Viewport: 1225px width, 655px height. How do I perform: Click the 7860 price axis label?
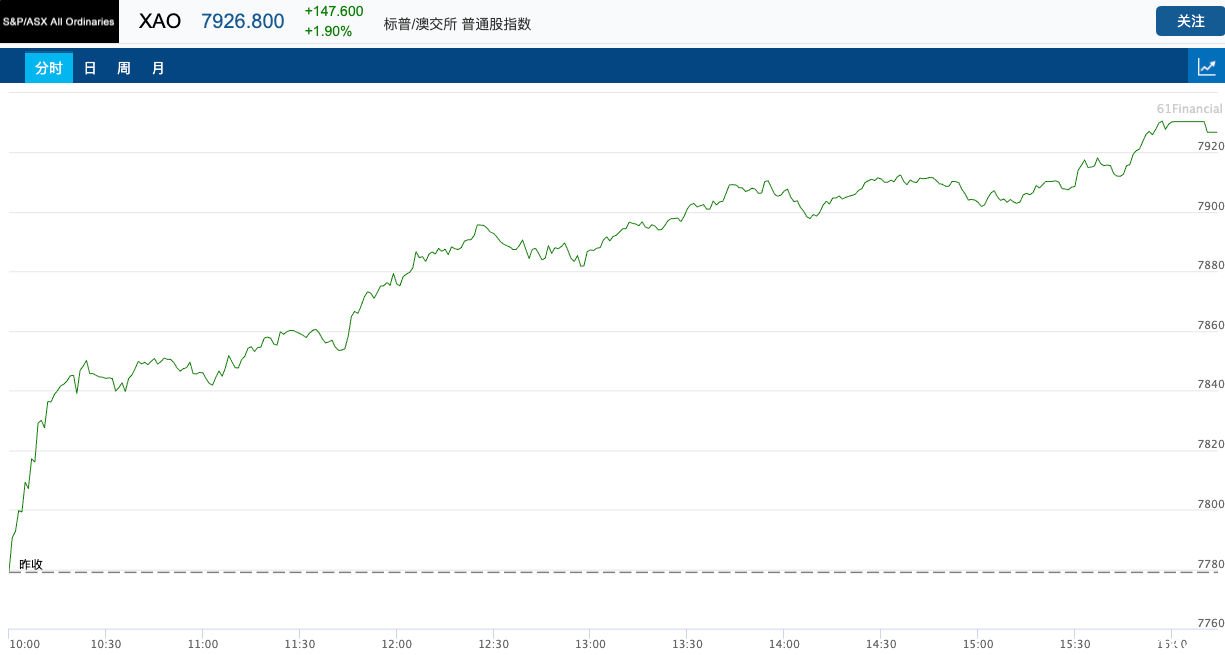pyautogui.click(x=1210, y=325)
